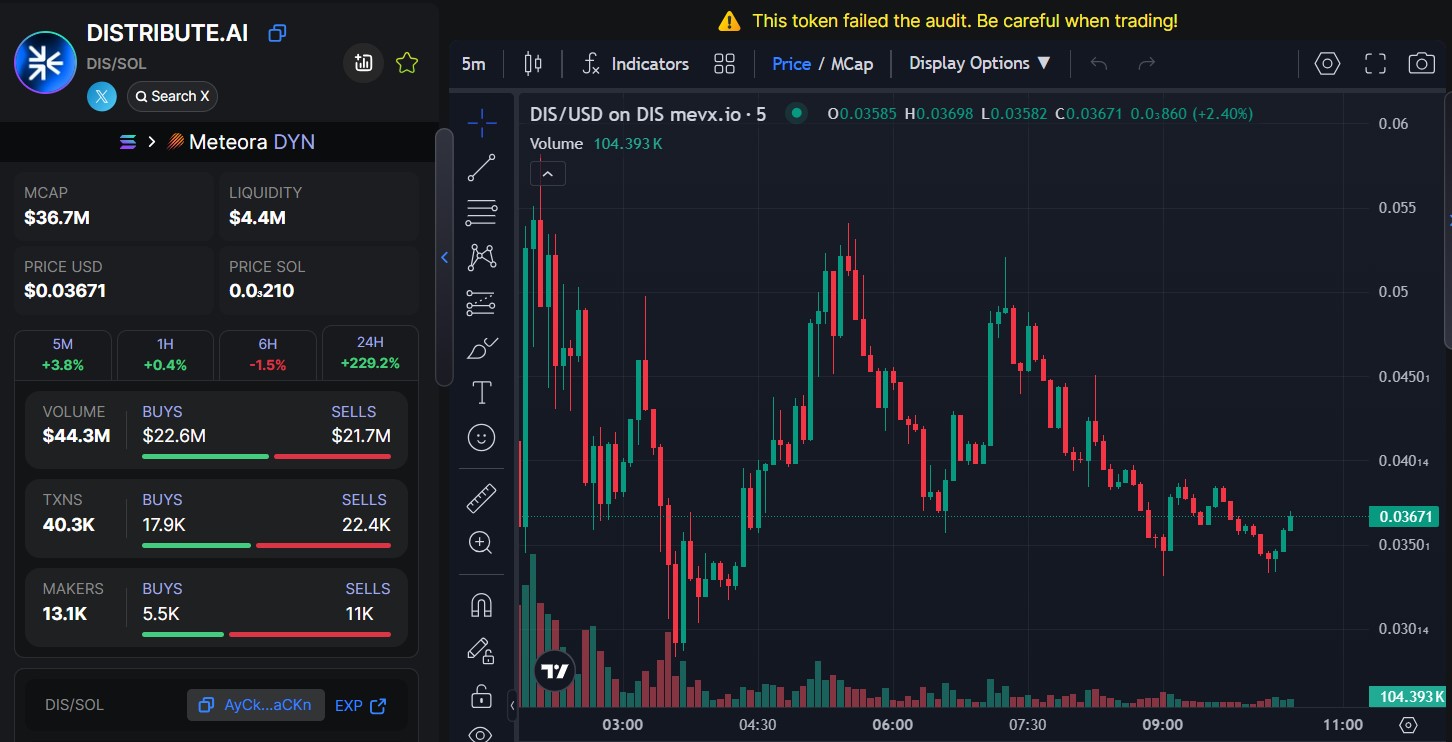Screen dimensions: 1452x742
Task: Change the 5m chart interval
Action: pyautogui.click(x=474, y=64)
